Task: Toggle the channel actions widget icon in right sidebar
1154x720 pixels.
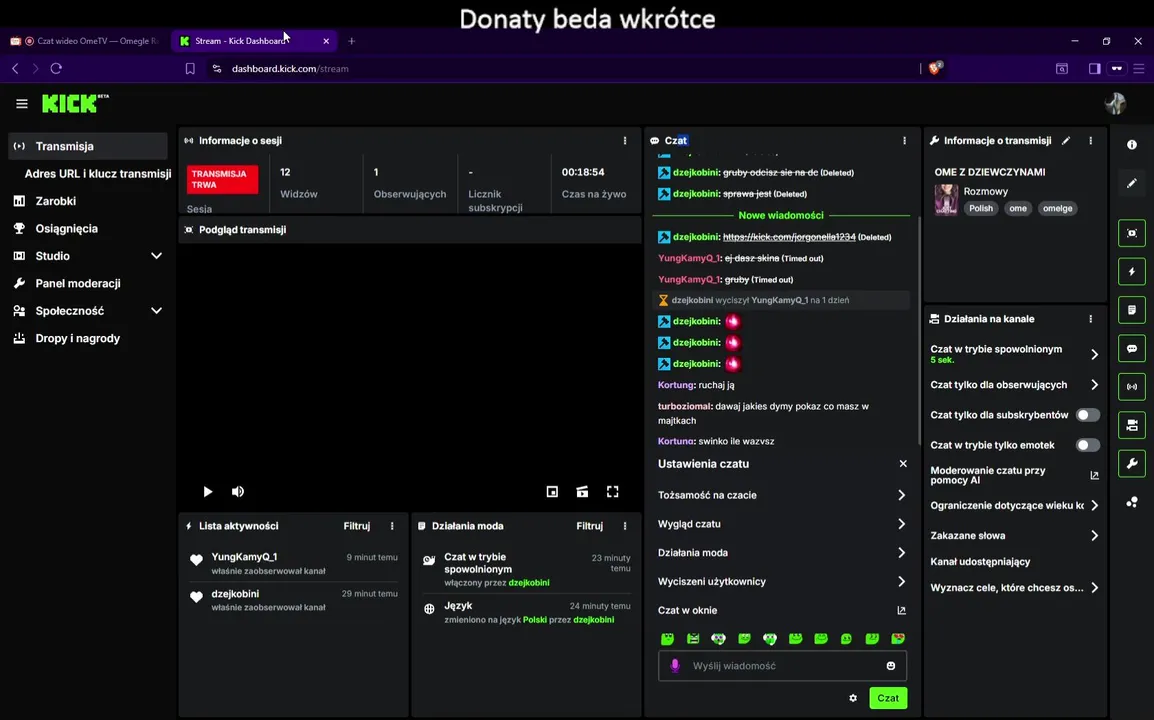Action: coord(1132,425)
